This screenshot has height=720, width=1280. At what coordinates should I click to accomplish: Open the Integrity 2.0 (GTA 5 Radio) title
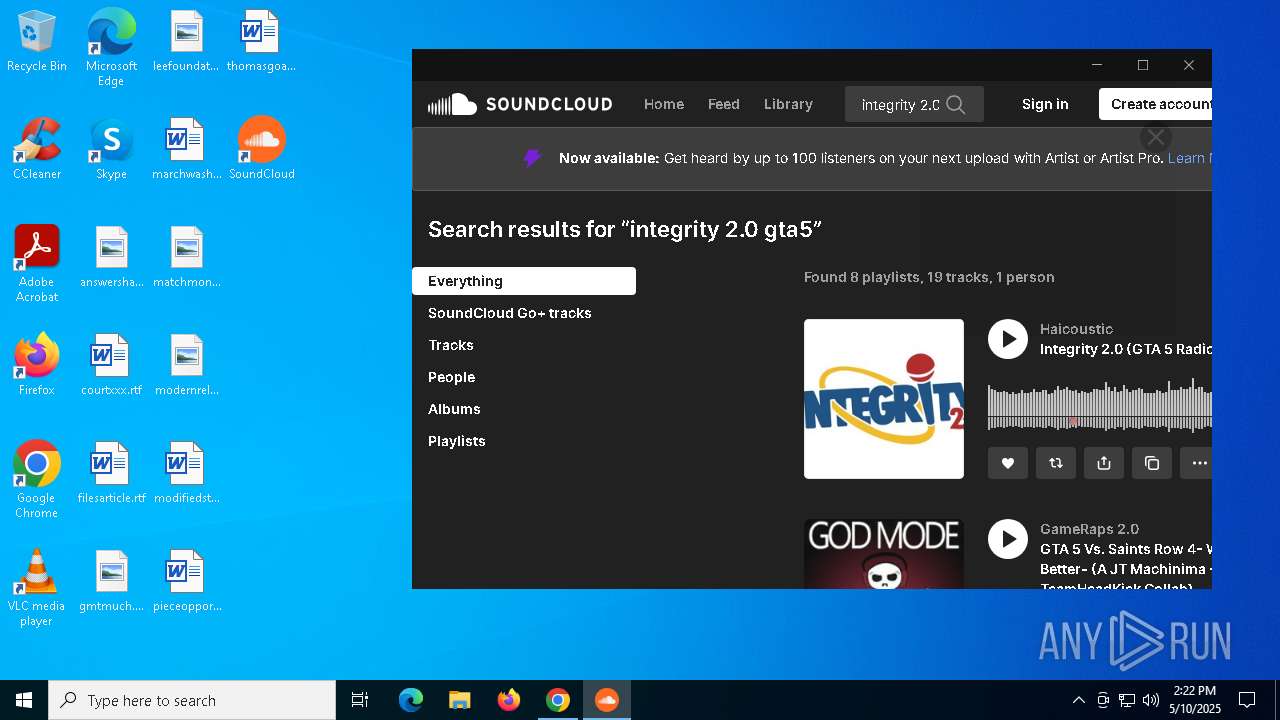point(1126,349)
